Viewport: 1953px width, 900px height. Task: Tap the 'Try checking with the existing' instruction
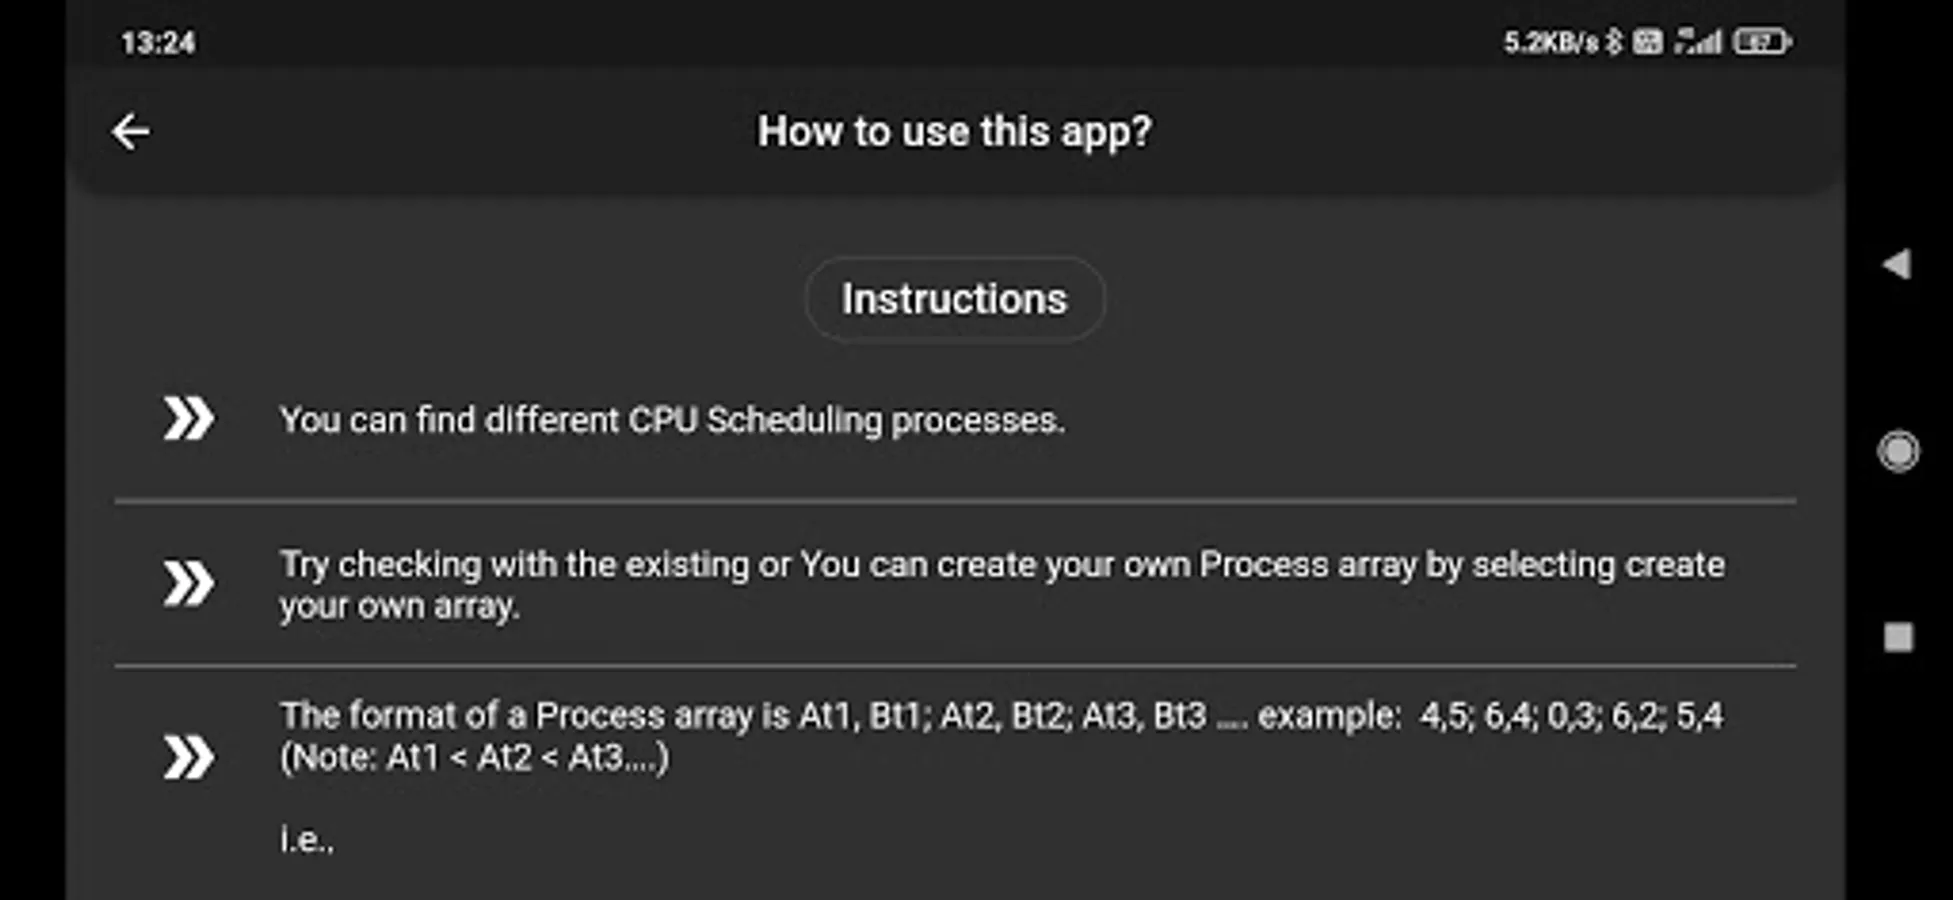[1001, 584]
